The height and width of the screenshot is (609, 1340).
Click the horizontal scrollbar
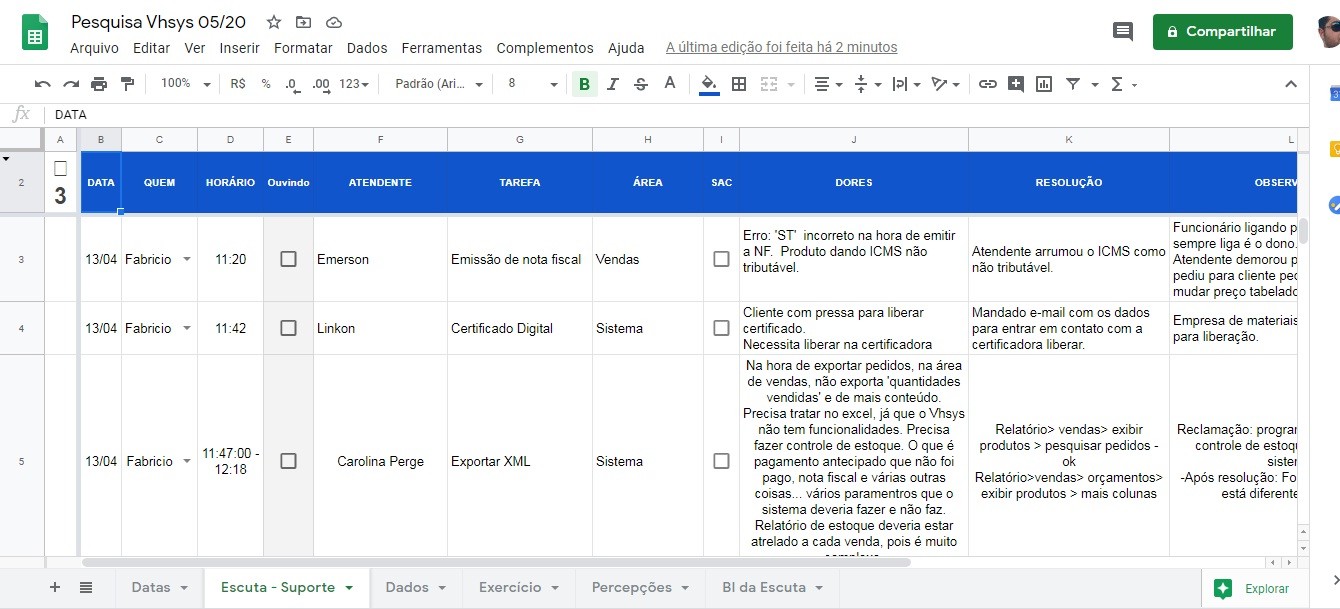[x=496, y=563]
